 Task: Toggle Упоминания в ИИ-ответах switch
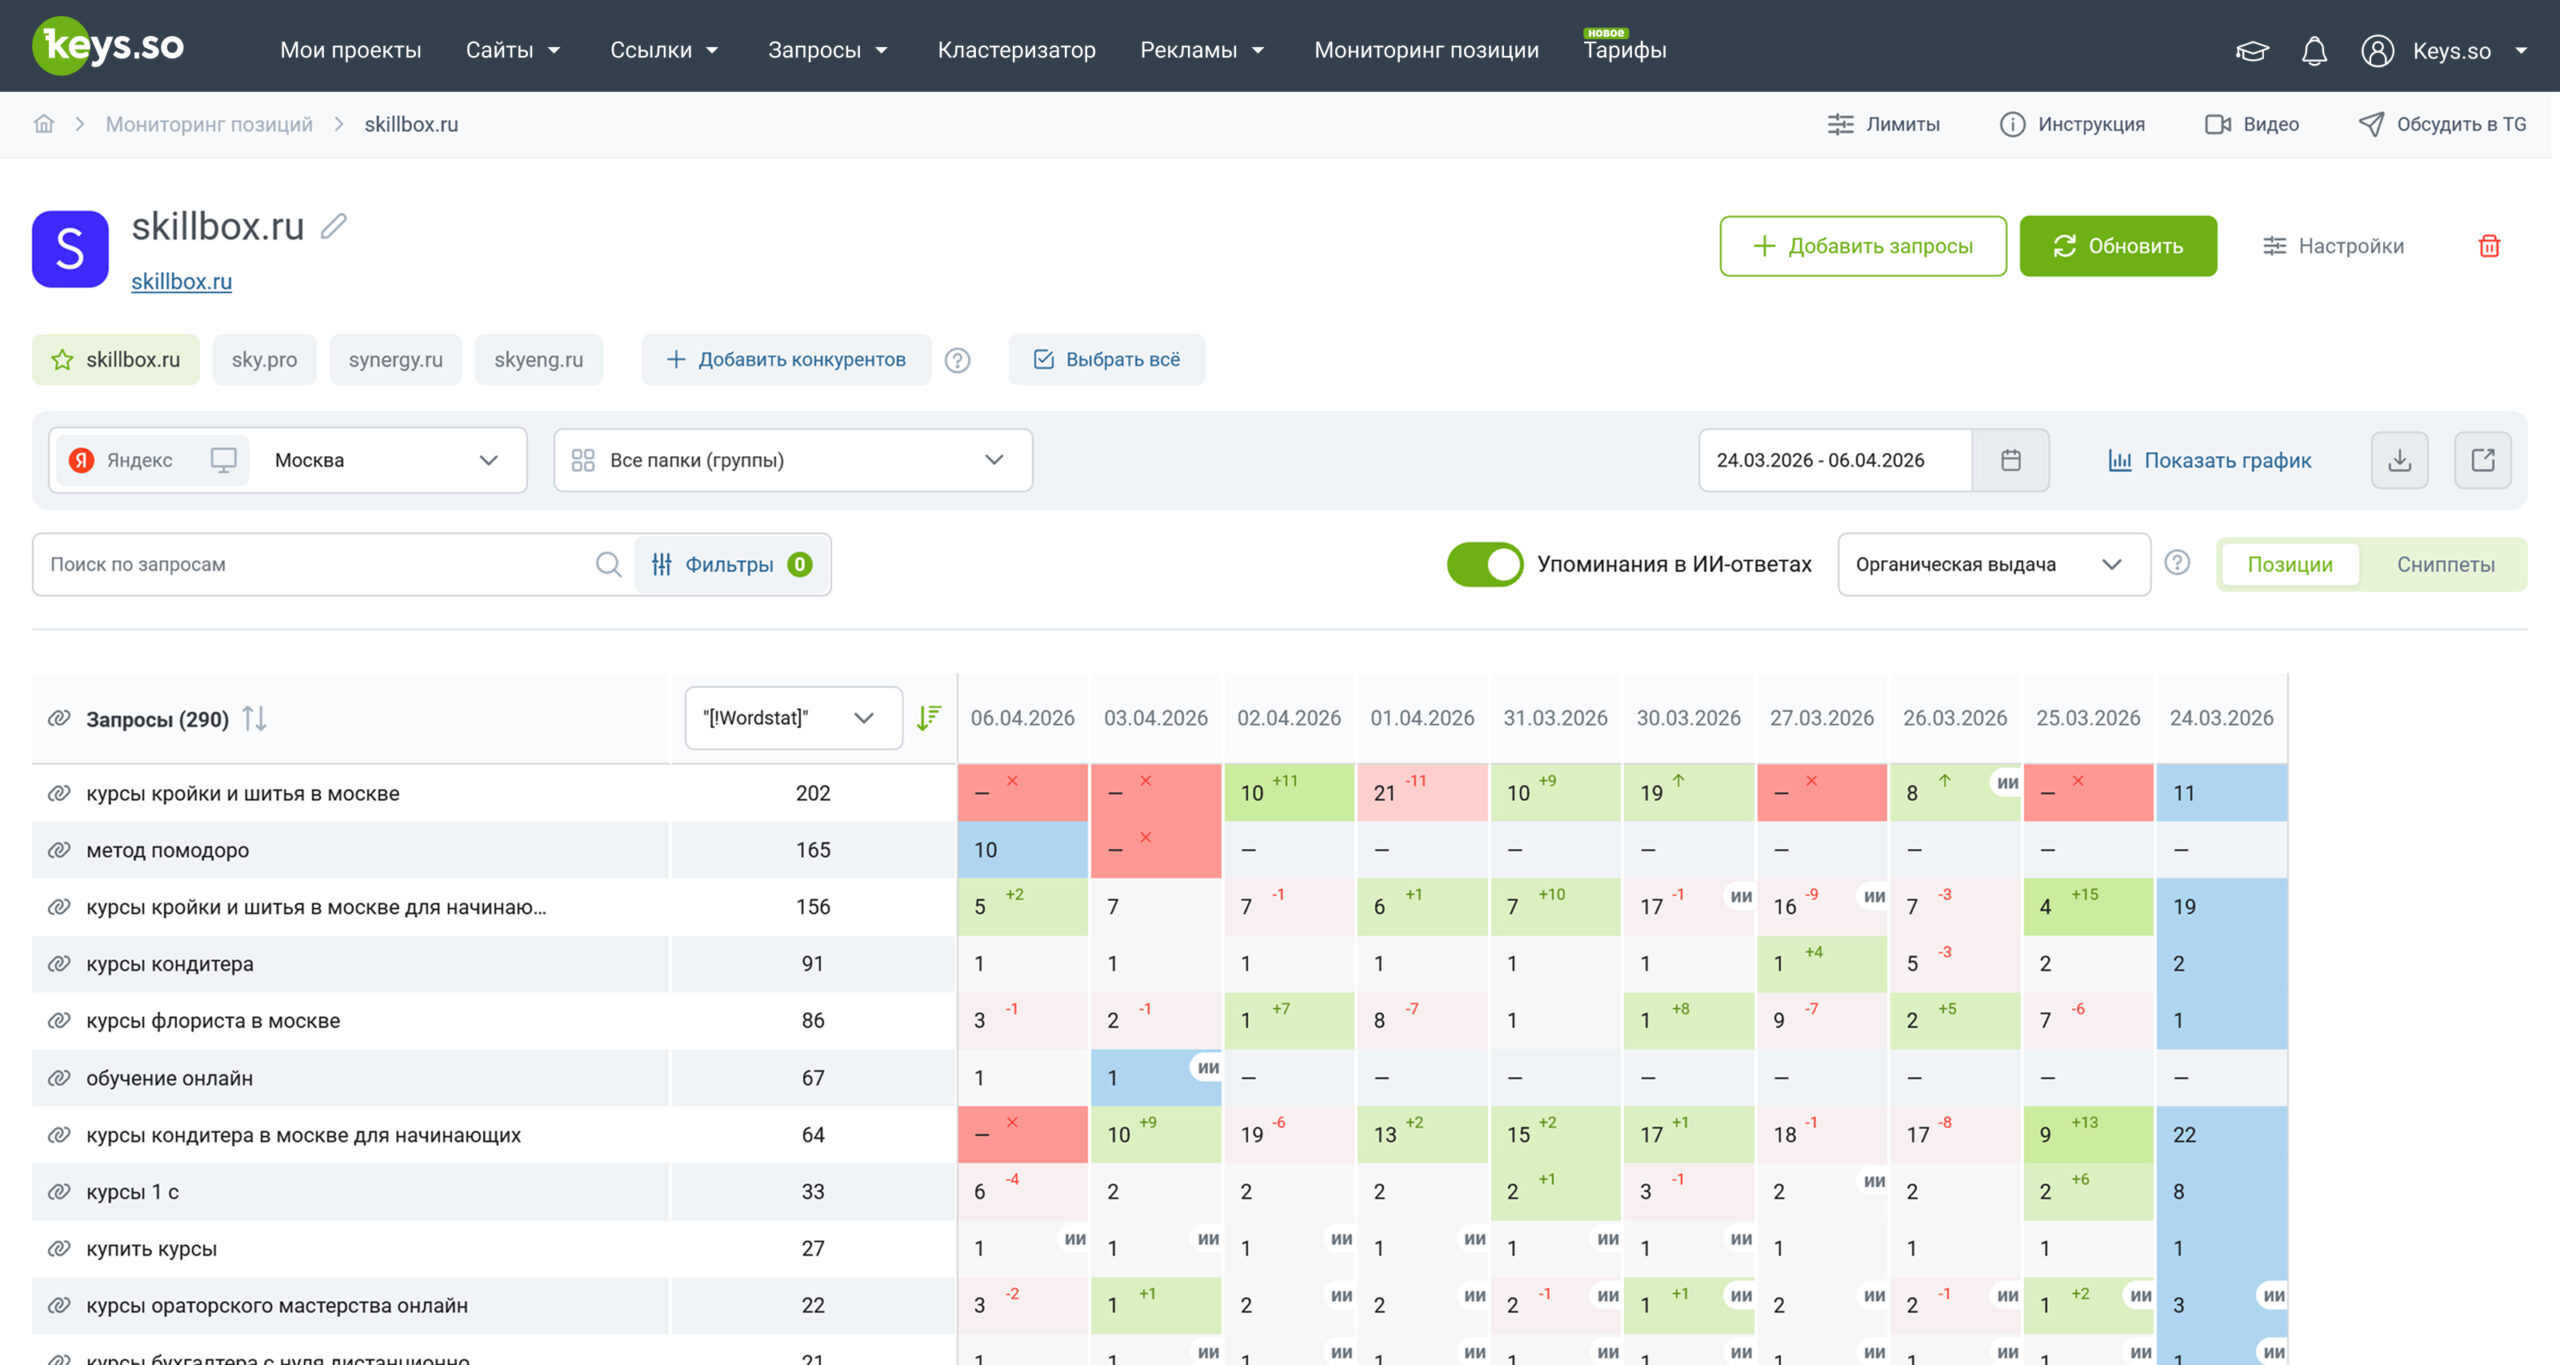pyautogui.click(x=1485, y=564)
